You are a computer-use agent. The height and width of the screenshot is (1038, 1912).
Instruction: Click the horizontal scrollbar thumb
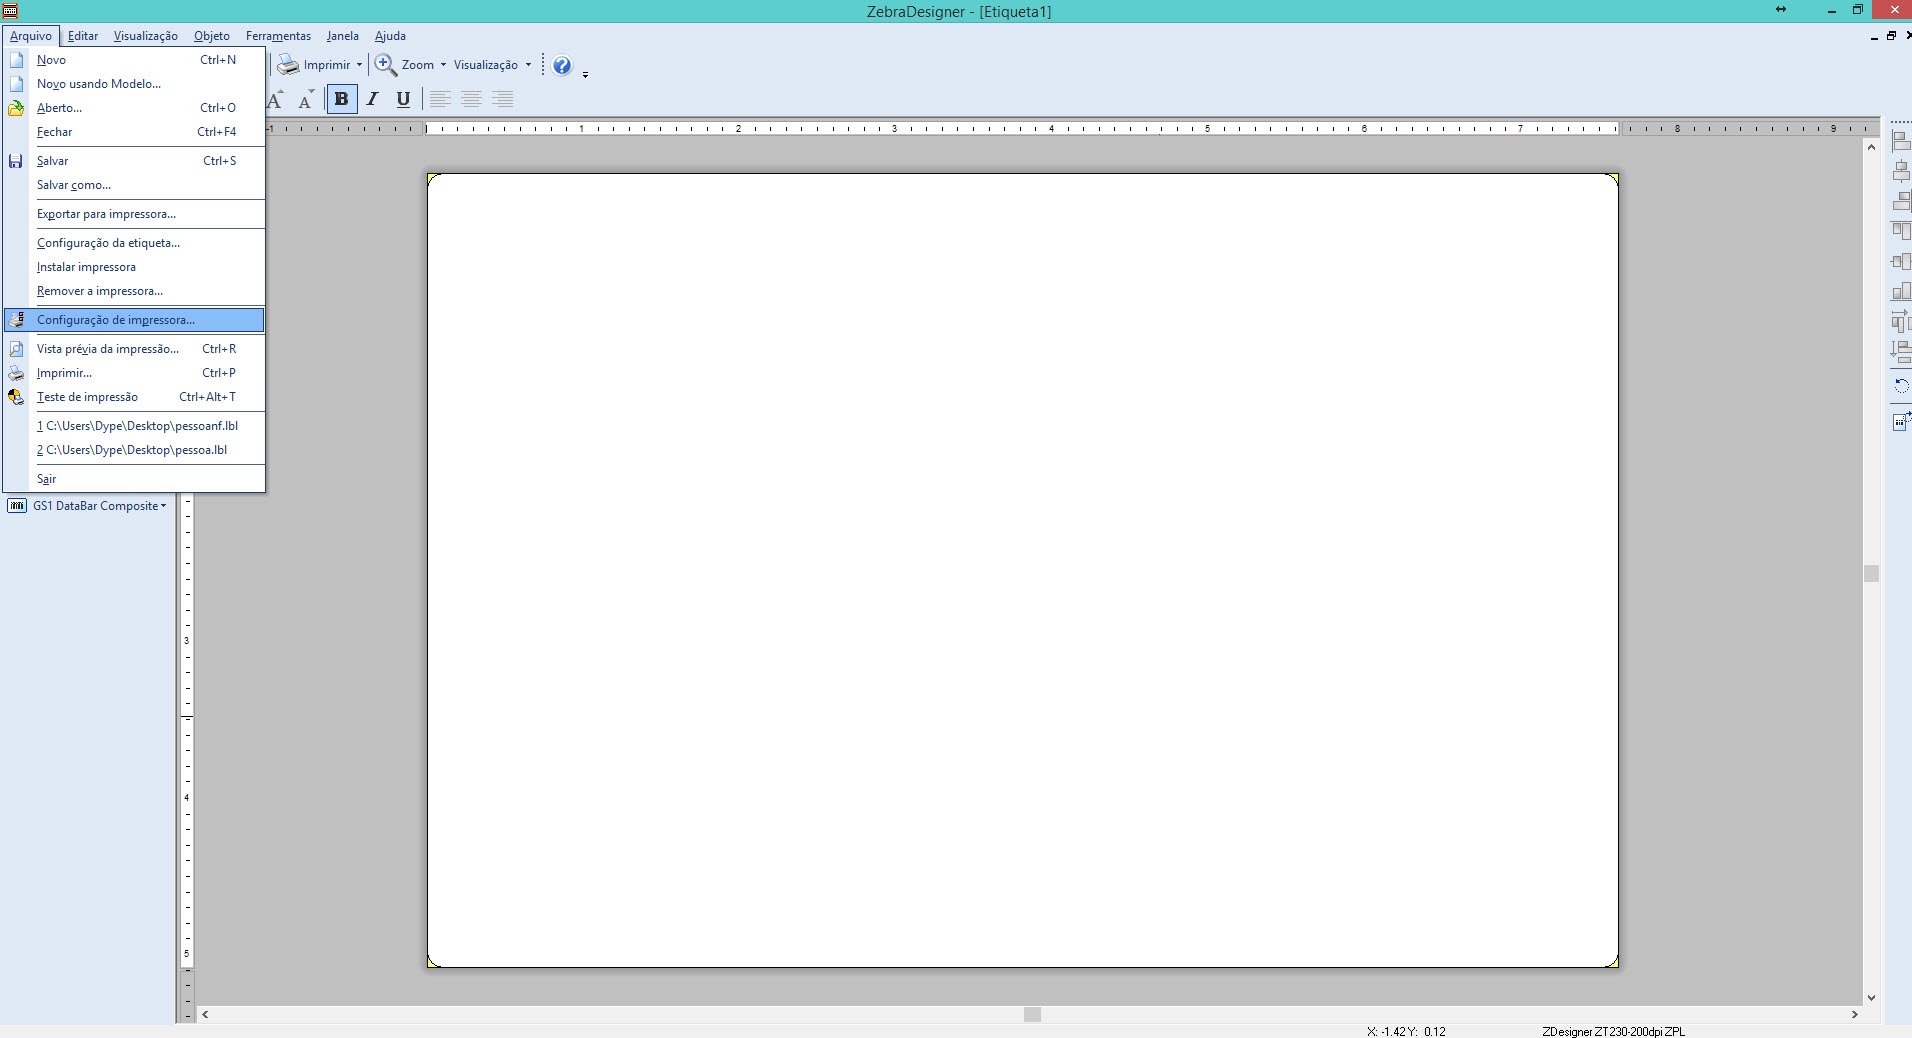pos(1032,1014)
